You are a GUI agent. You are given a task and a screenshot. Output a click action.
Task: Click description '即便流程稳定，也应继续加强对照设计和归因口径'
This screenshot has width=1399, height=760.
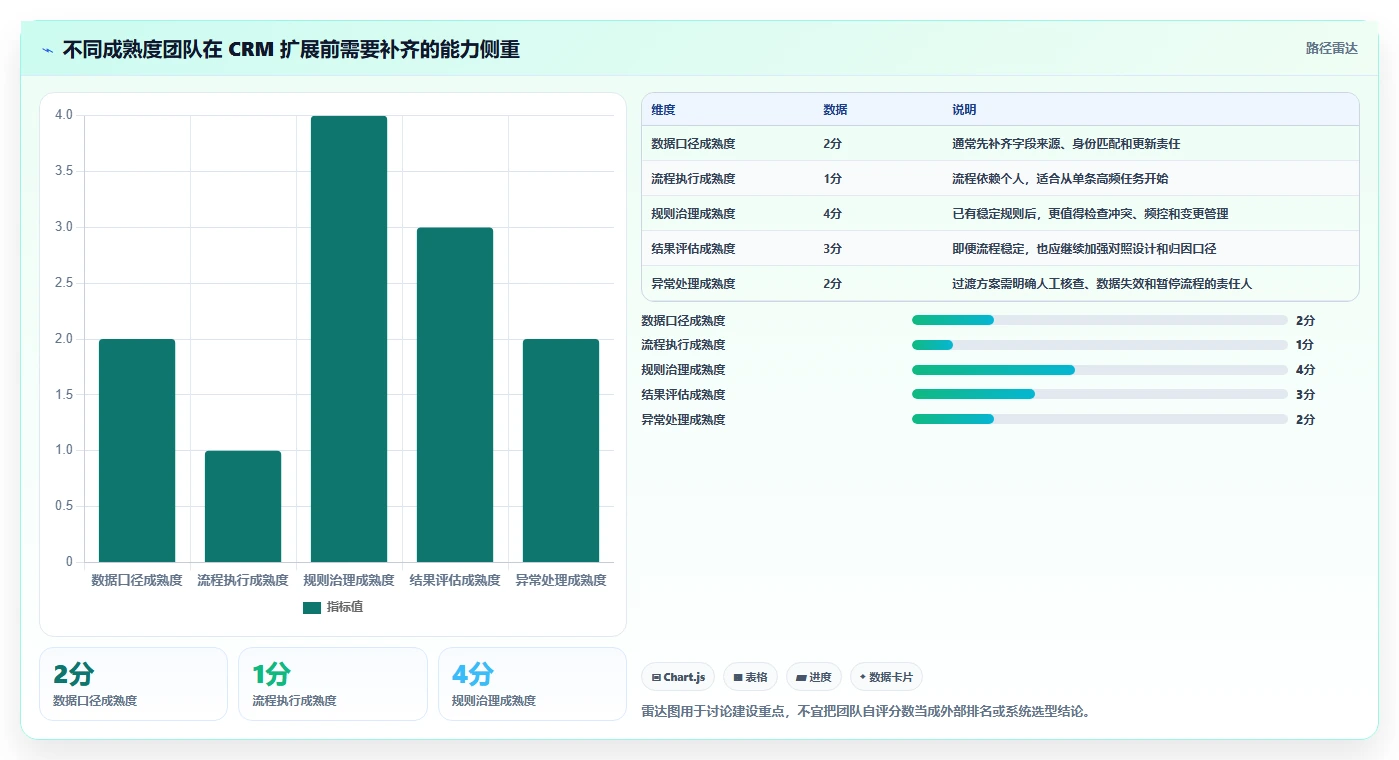(x=1084, y=249)
